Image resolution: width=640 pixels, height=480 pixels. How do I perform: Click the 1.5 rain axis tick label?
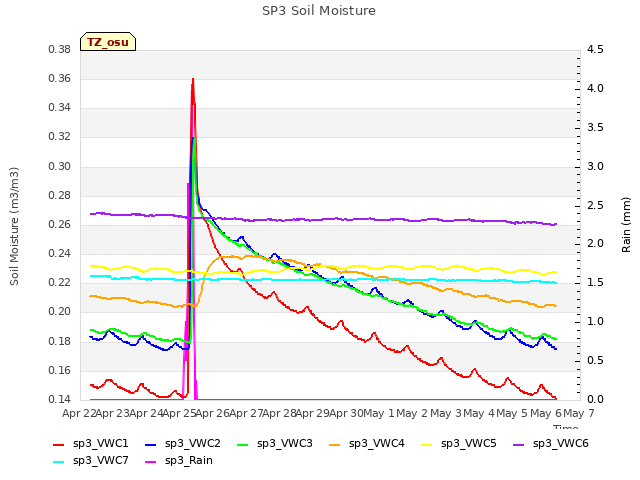pos(595,283)
